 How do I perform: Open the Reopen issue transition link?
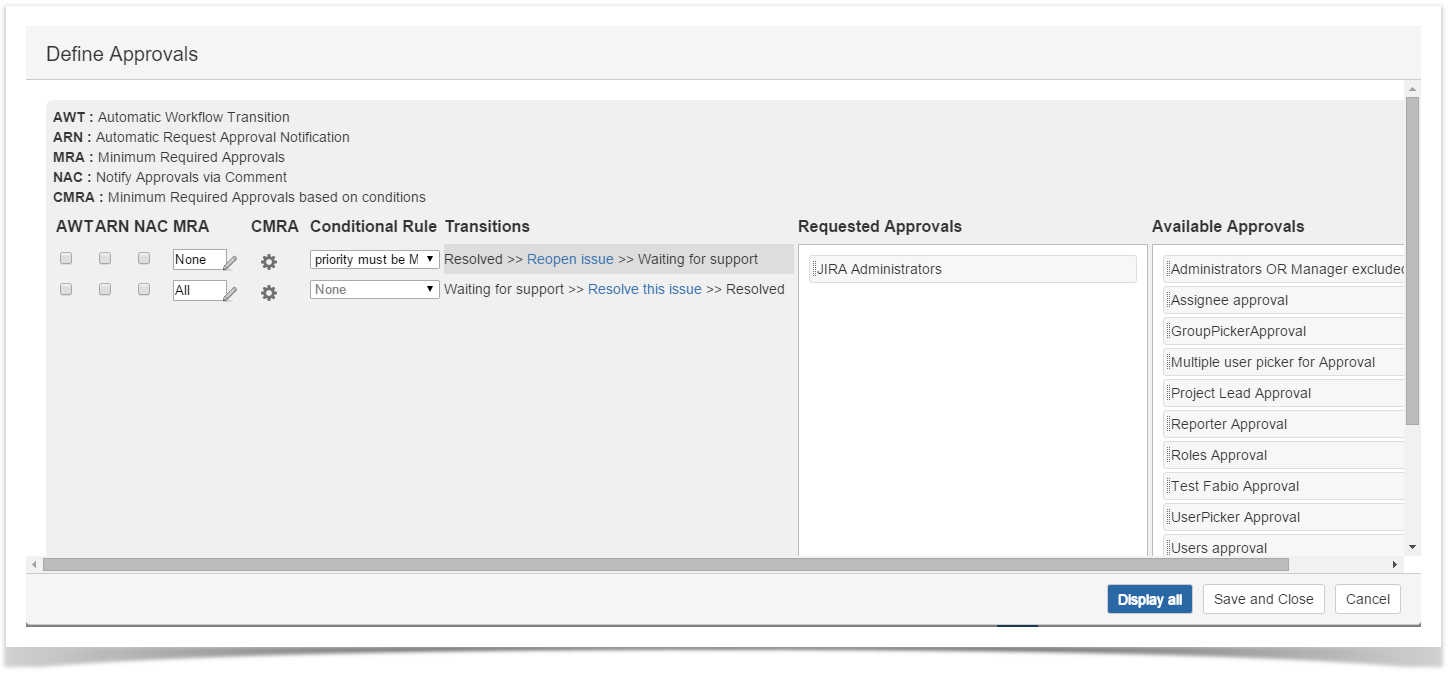pos(570,259)
